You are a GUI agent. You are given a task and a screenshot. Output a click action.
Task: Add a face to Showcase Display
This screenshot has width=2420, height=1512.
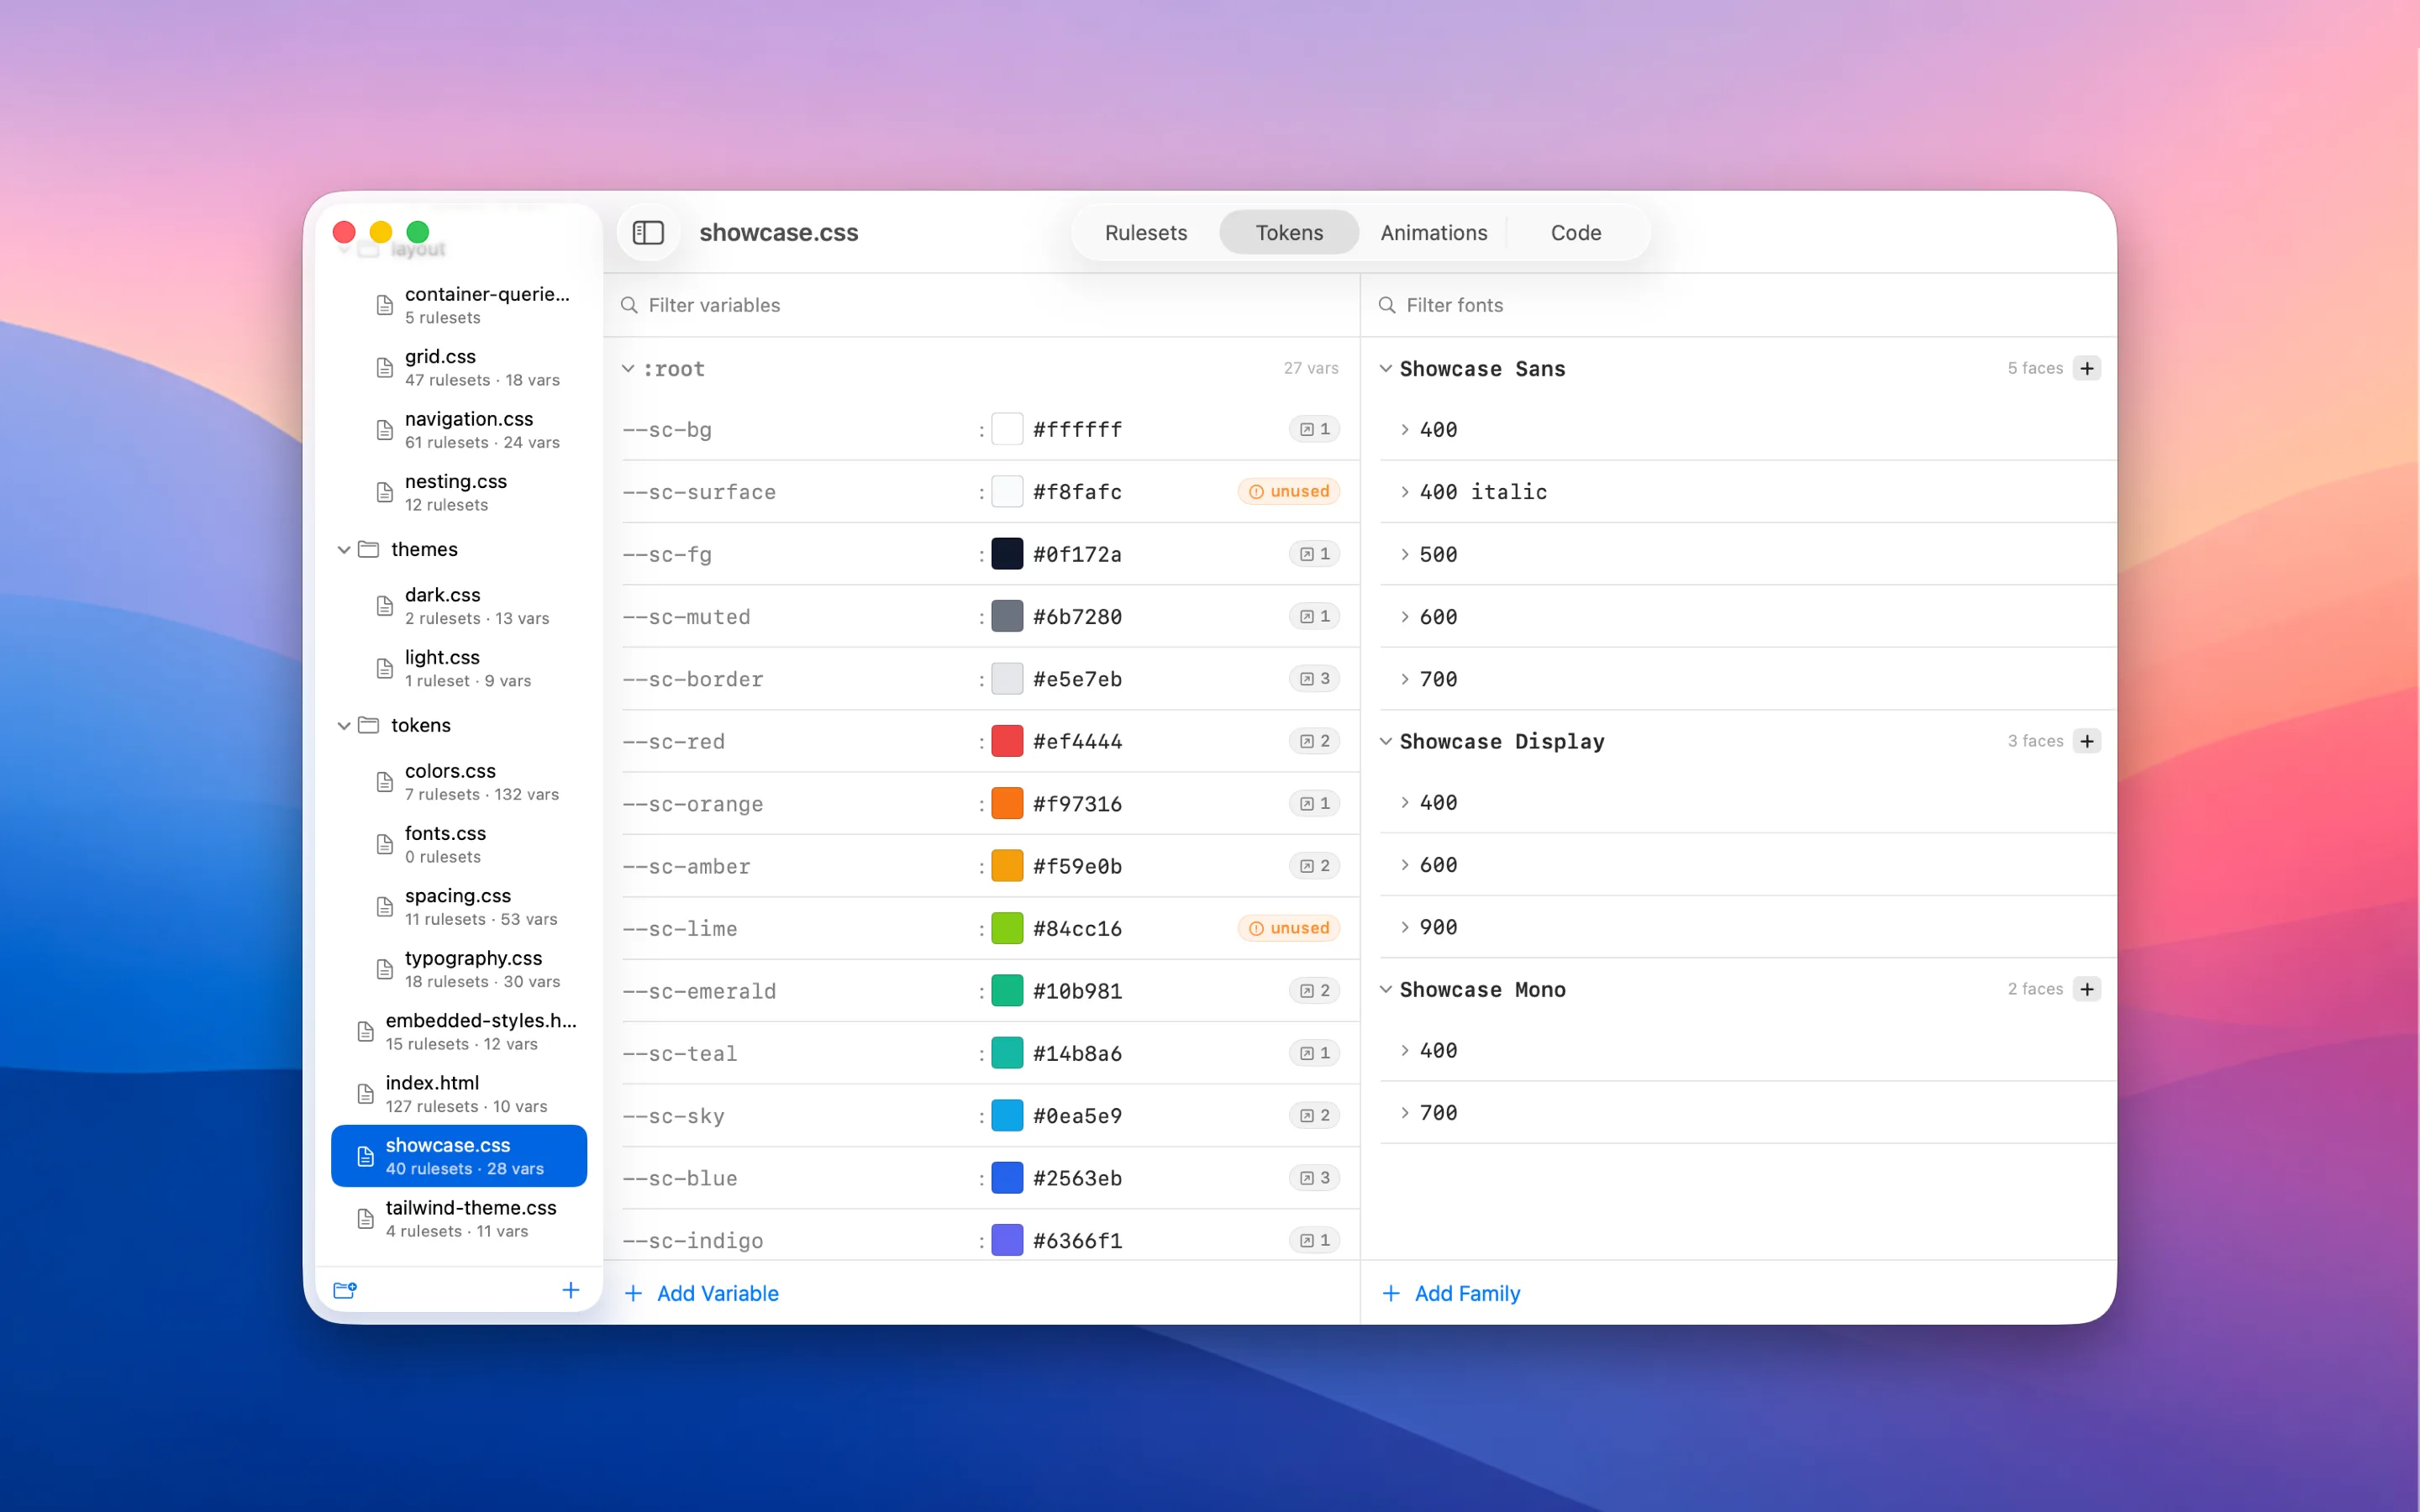coord(2087,741)
